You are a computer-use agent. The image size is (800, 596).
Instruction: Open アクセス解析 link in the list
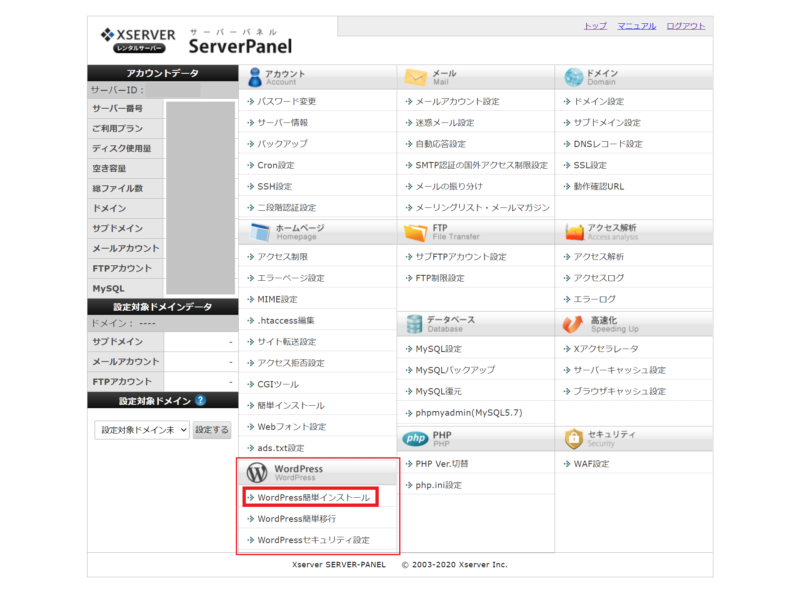598,257
